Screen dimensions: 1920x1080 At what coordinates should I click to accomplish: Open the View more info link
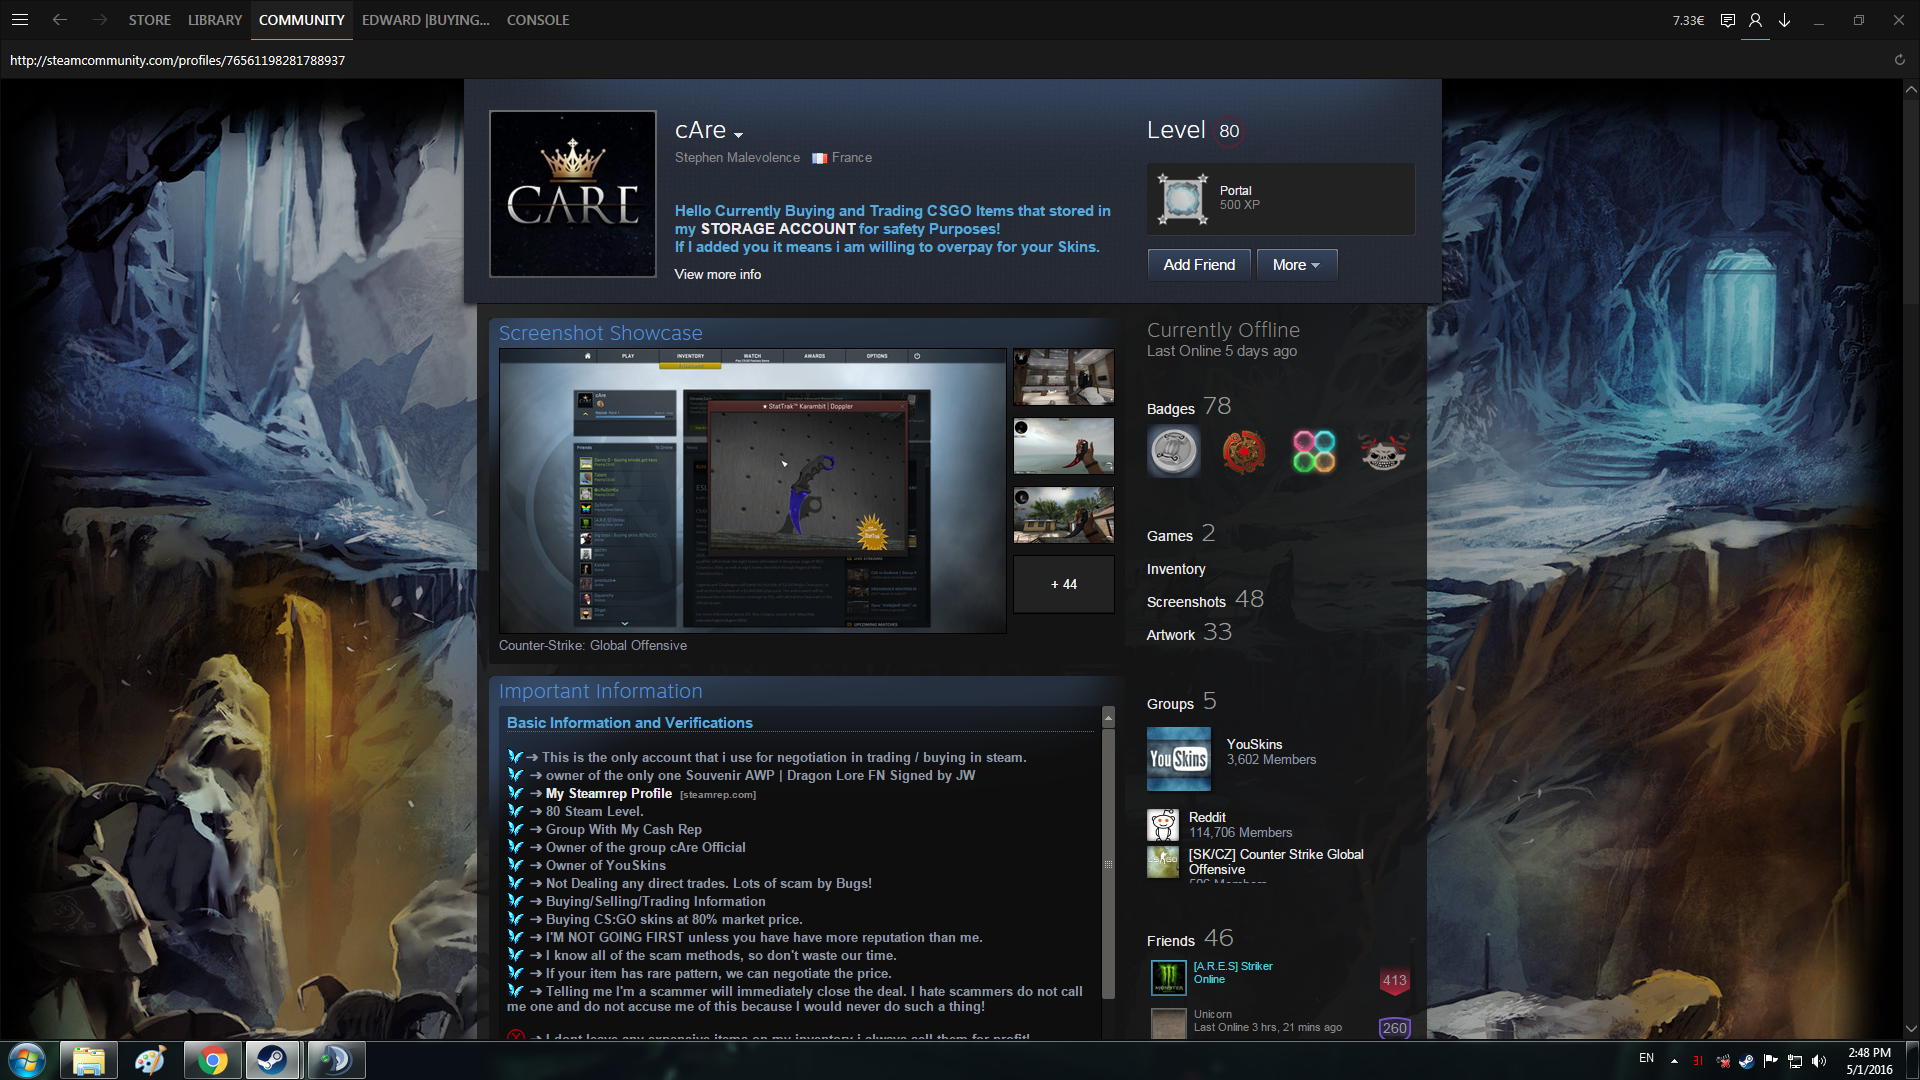[717, 274]
